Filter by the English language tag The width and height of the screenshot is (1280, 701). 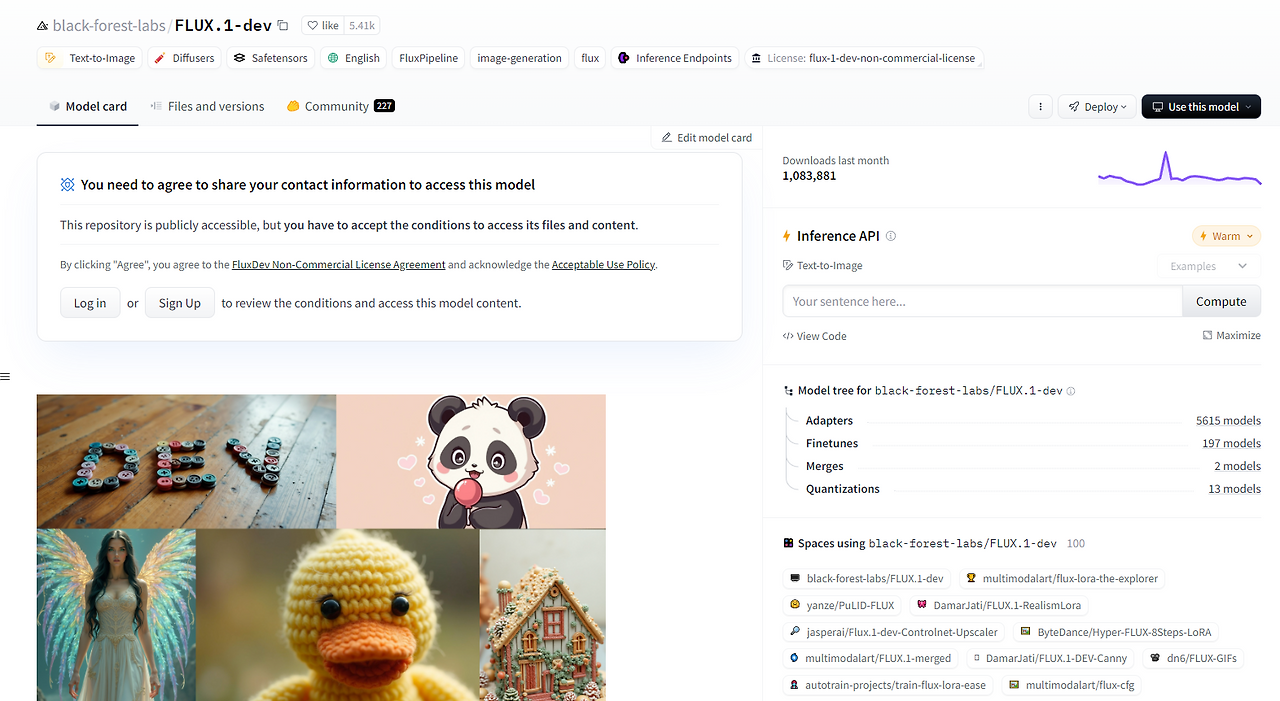point(353,58)
